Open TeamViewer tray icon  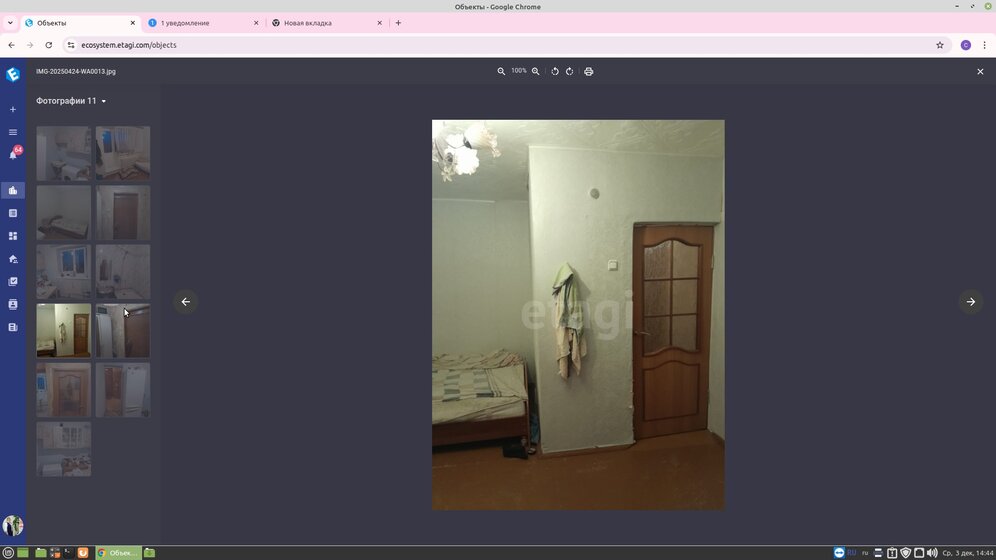tap(839, 553)
